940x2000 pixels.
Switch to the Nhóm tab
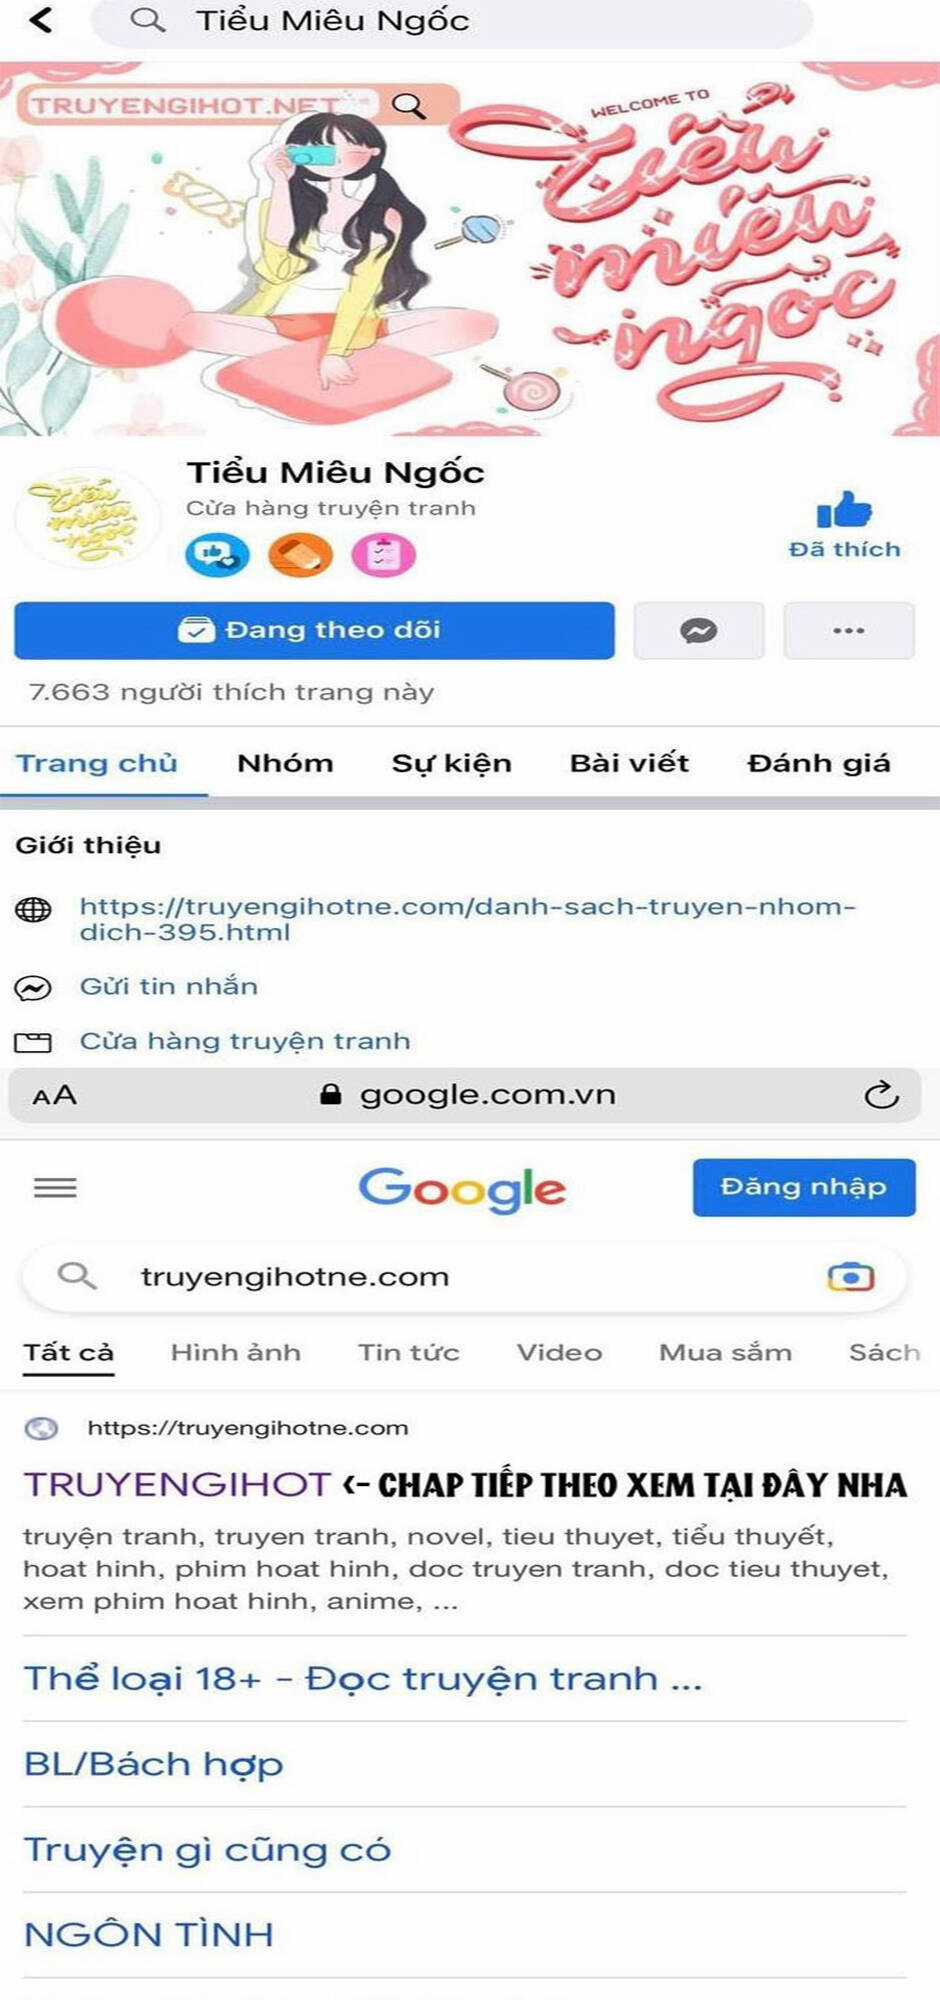[x=285, y=763]
